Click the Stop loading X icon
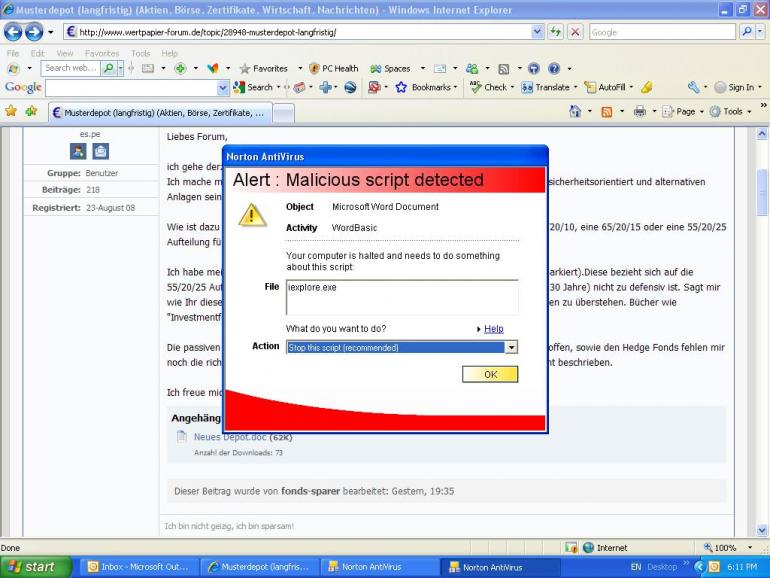This screenshot has height=578, width=770. pos(575,32)
